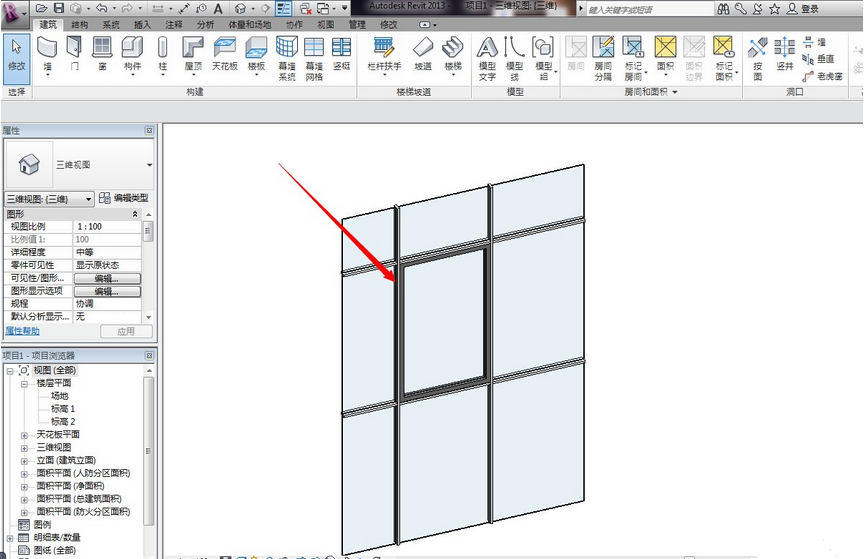The width and height of the screenshot is (867, 559).
Task: Activate the Modify (修改) arrow tool
Action: (x=16, y=55)
